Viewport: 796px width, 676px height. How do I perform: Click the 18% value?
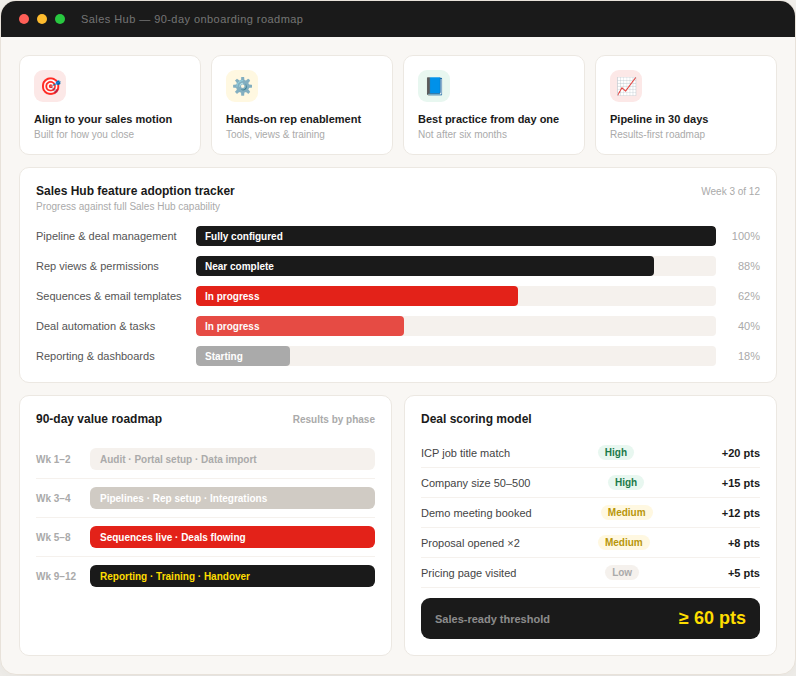[x=749, y=356]
